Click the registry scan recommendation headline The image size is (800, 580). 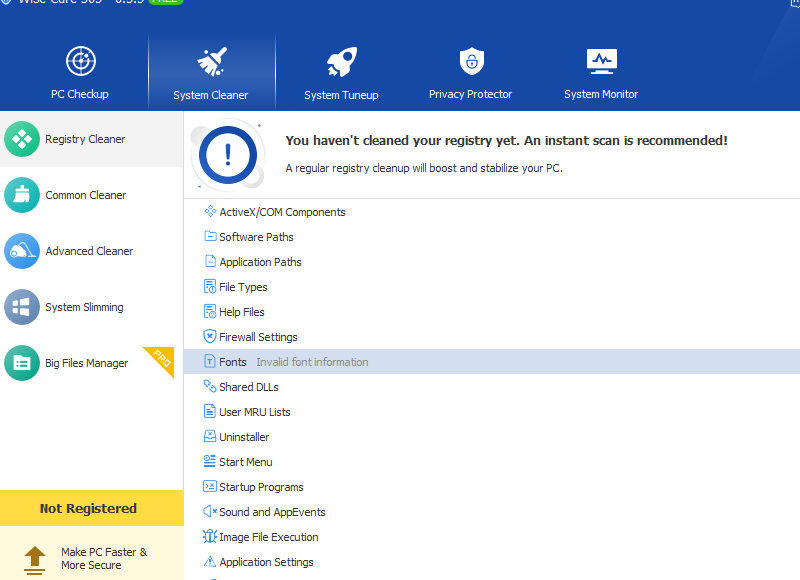click(x=506, y=140)
